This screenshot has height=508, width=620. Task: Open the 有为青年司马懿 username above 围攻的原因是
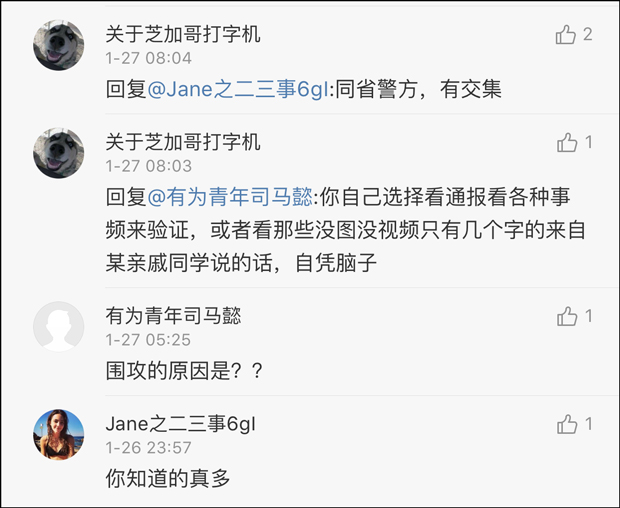coord(173,316)
